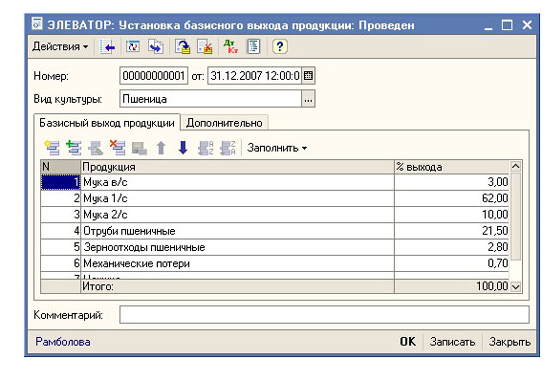Sort rows ascending A-Z
Viewport: 557px width, 374px height.
tap(205, 148)
